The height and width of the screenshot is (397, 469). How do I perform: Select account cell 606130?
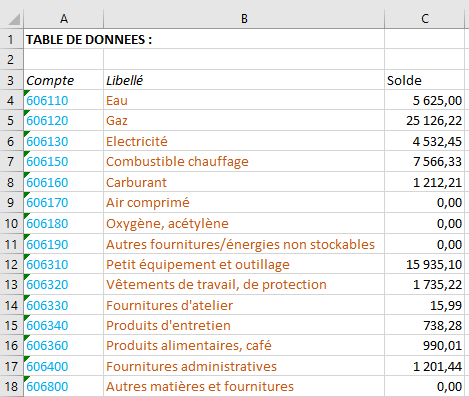pos(64,141)
